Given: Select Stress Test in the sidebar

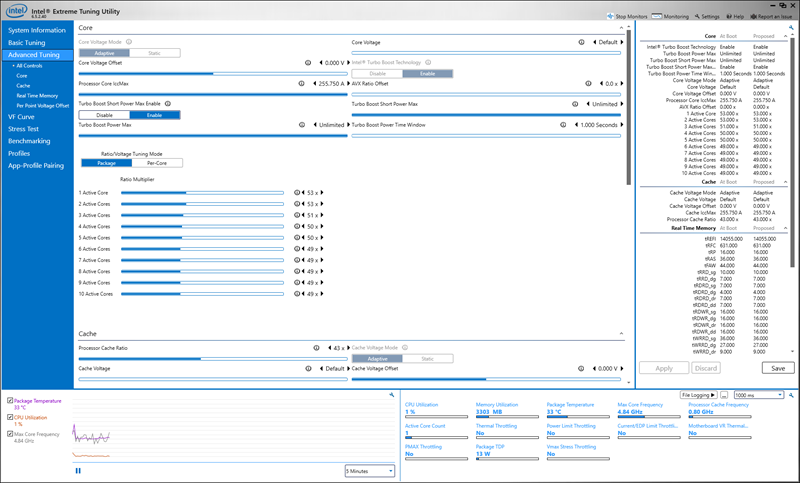Looking at the screenshot, I should pos(24,129).
